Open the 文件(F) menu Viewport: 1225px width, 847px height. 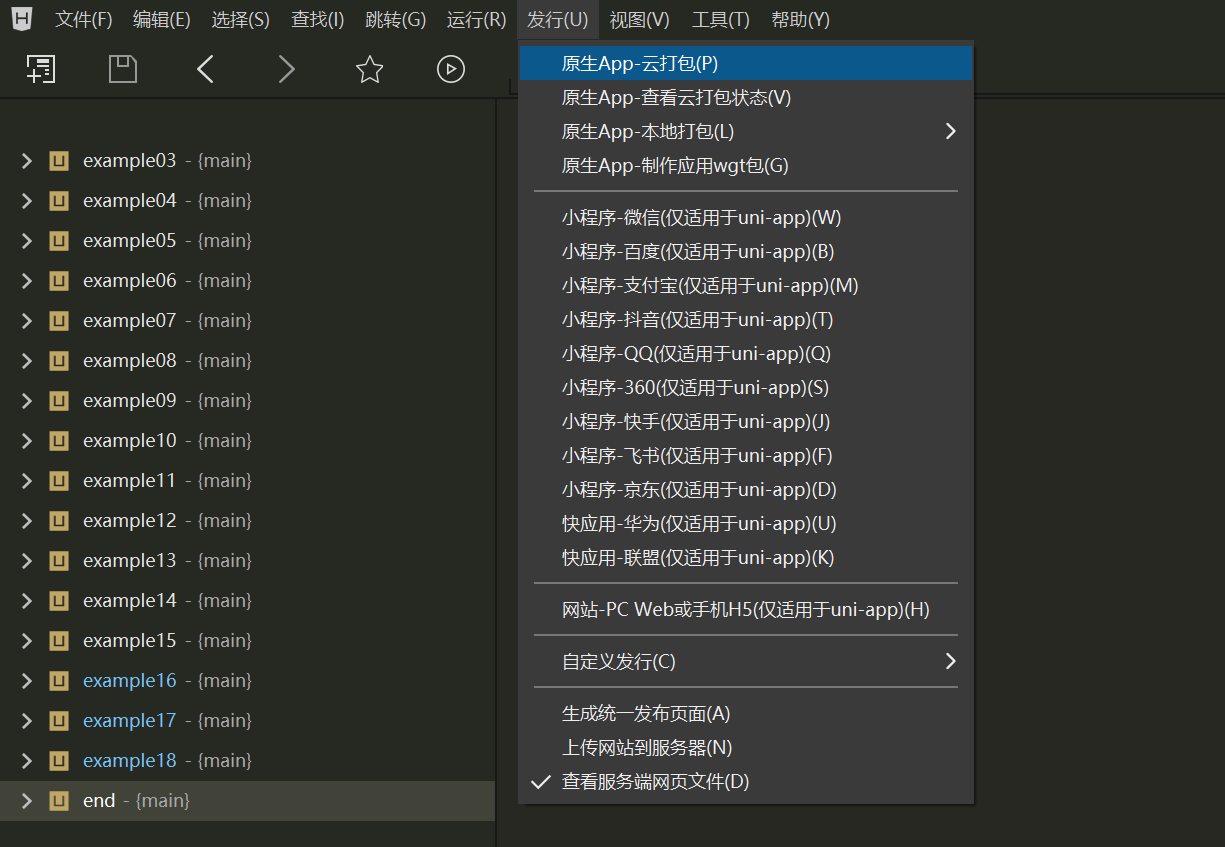(x=84, y=20)
